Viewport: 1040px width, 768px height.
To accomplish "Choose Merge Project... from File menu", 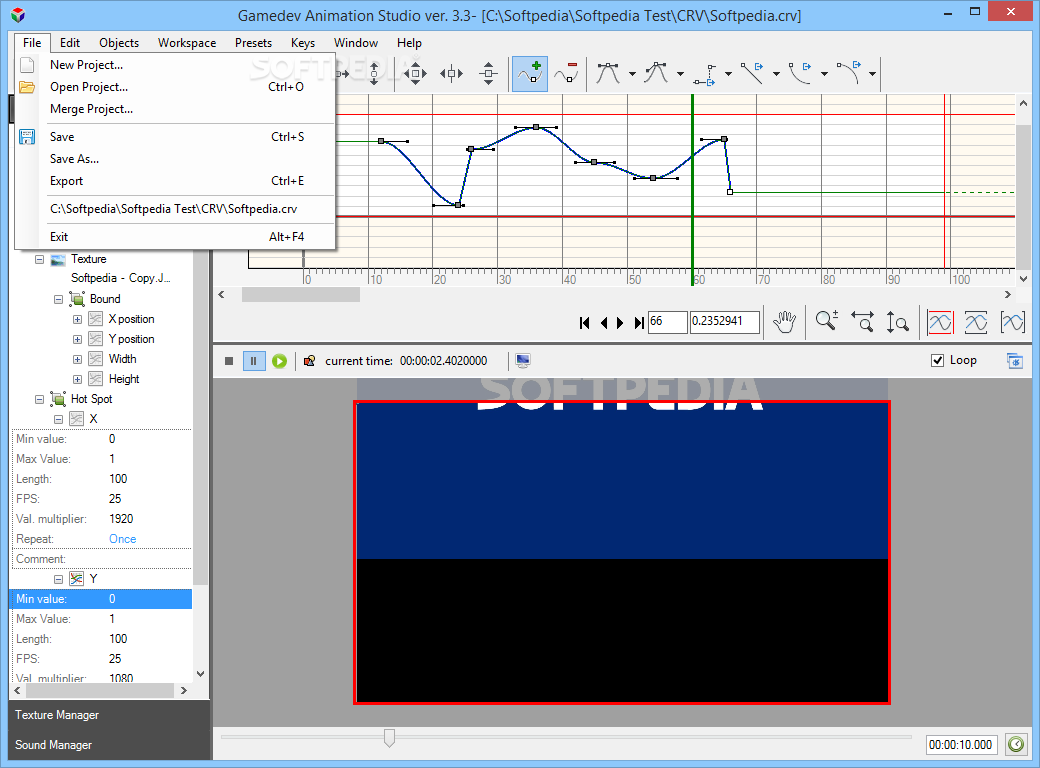I will 176,109.
